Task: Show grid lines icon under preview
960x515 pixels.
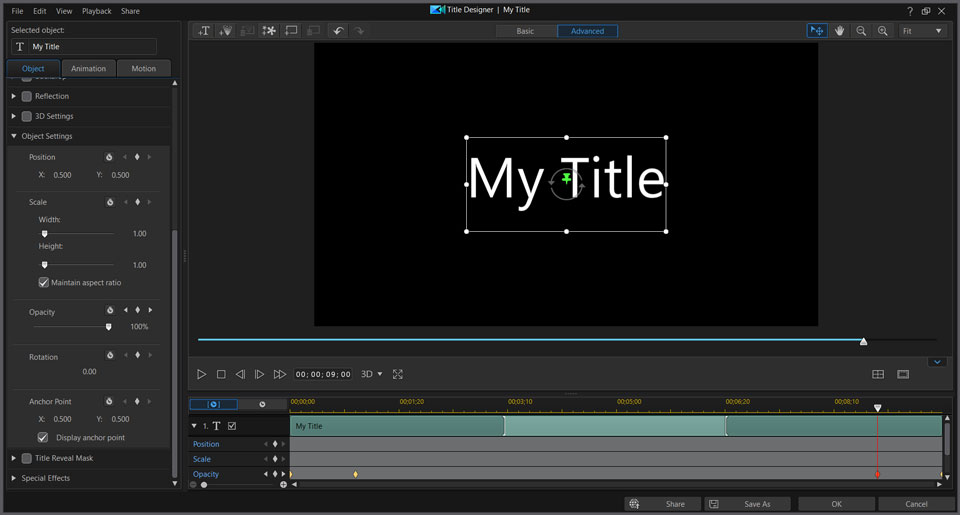Action: [x=878, y=374]
